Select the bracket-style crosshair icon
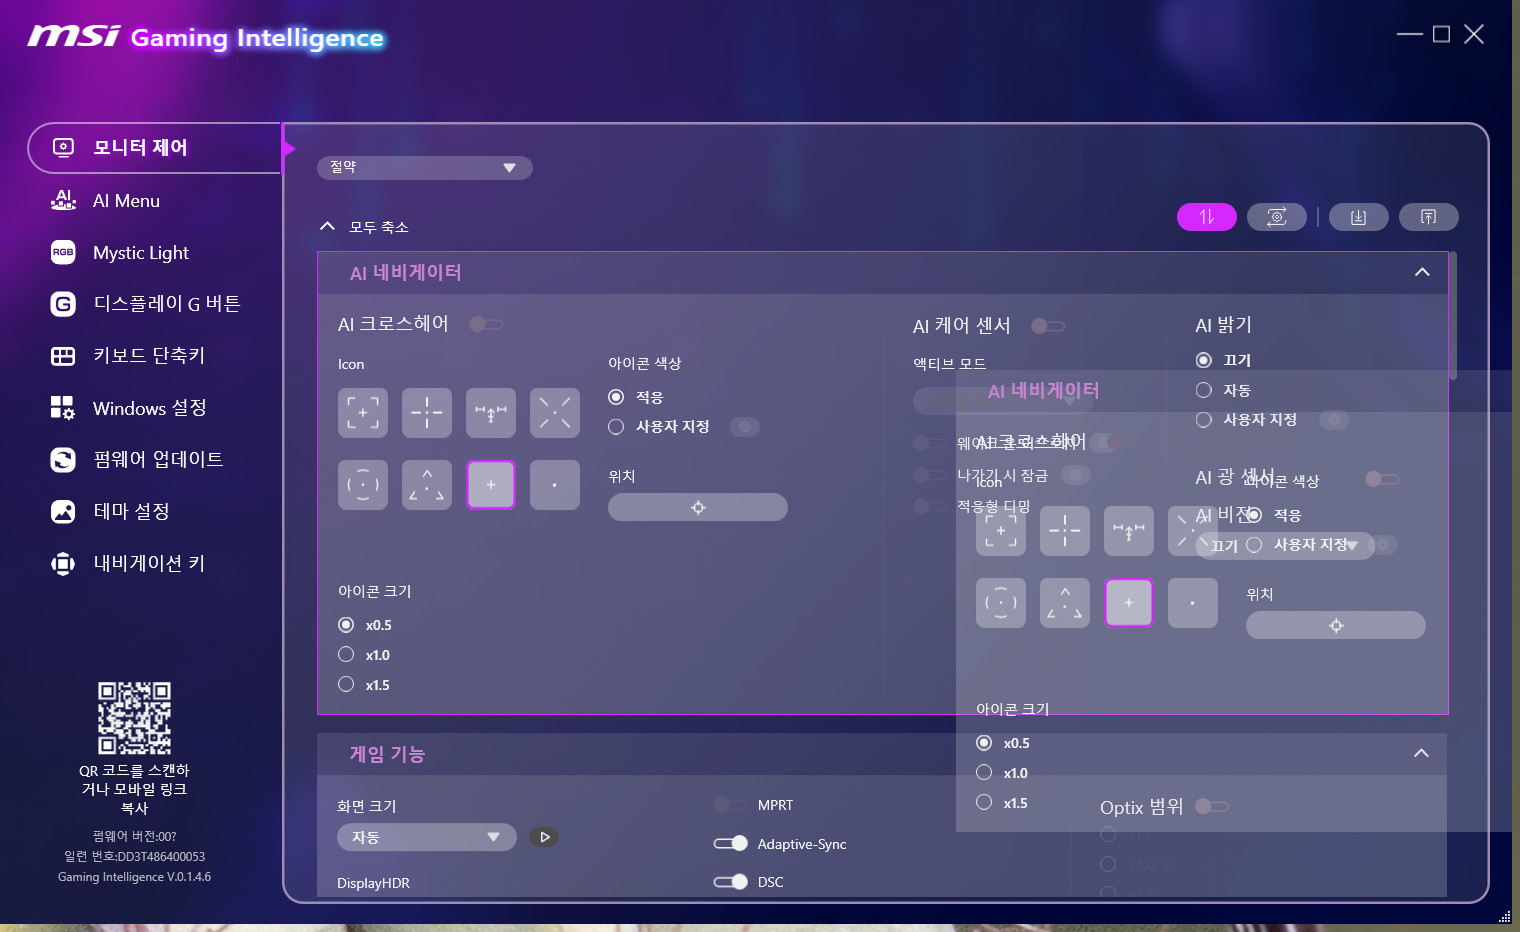This screenshot has height=932, width=1520. 363,413
